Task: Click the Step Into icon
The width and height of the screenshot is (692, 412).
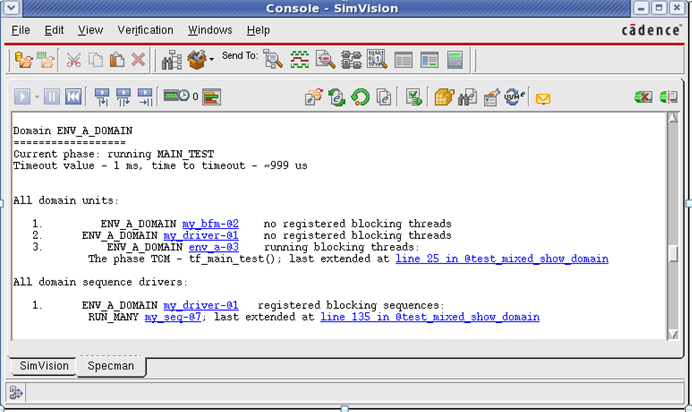Action: tap(102, 97)
